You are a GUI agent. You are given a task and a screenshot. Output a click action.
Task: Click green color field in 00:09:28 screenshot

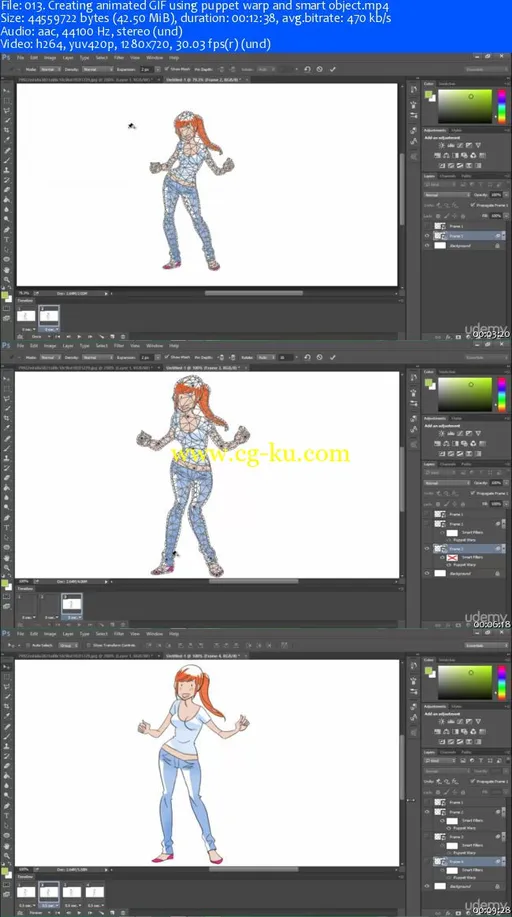pos(465,683)
